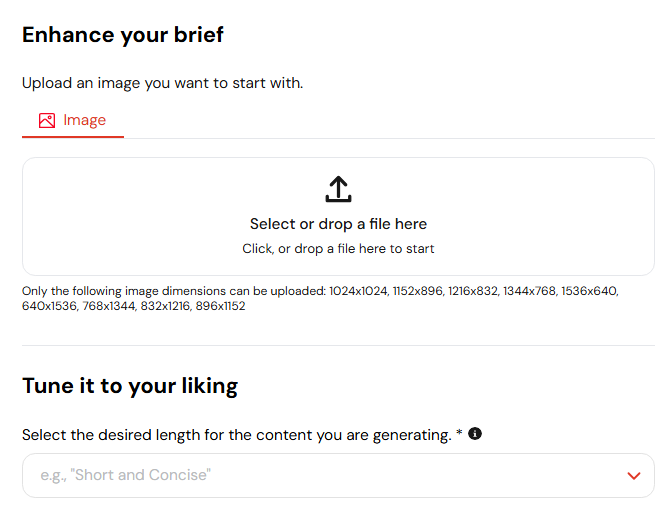Click the red underline beneath Image tab

[73, 137]
